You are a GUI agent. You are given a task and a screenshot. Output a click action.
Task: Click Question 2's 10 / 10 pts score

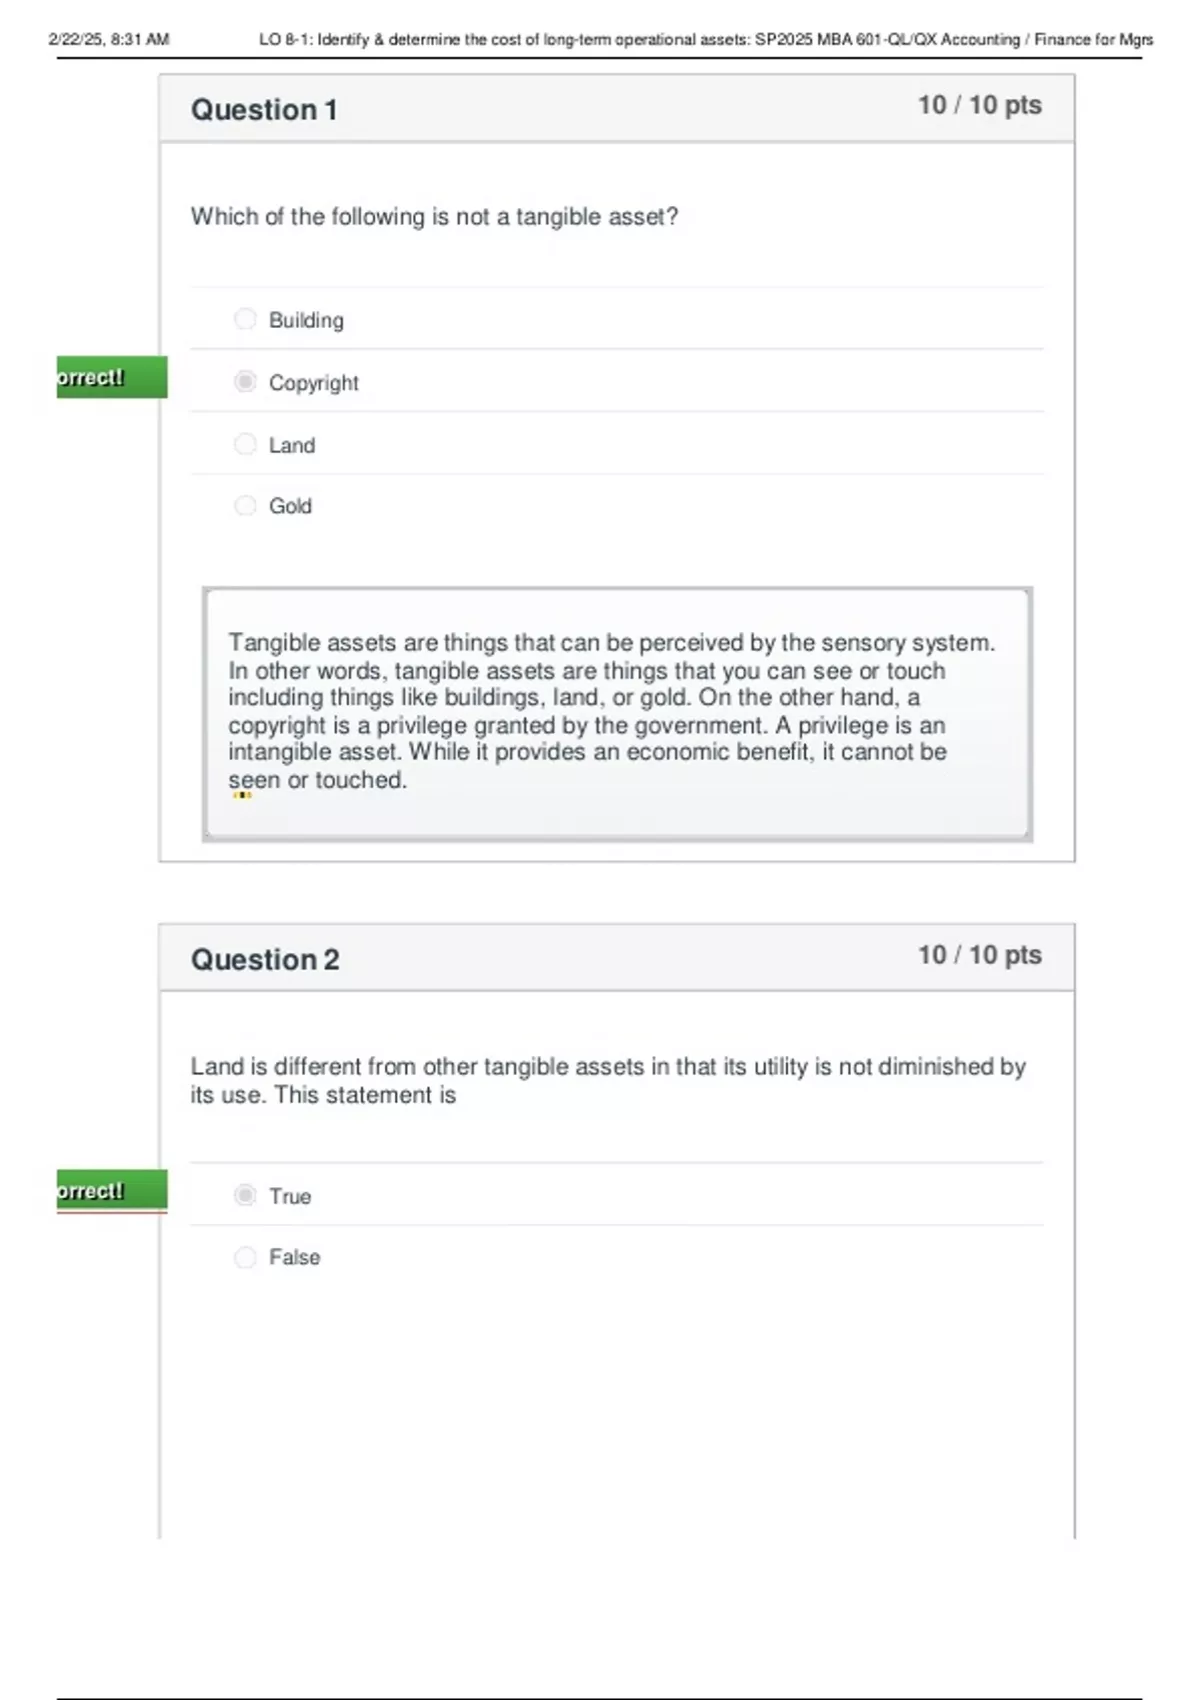point(979,955)
